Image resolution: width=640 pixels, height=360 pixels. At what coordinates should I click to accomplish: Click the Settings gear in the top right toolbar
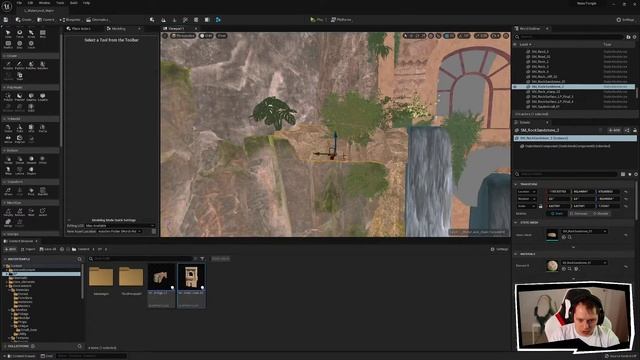[626, 20]
